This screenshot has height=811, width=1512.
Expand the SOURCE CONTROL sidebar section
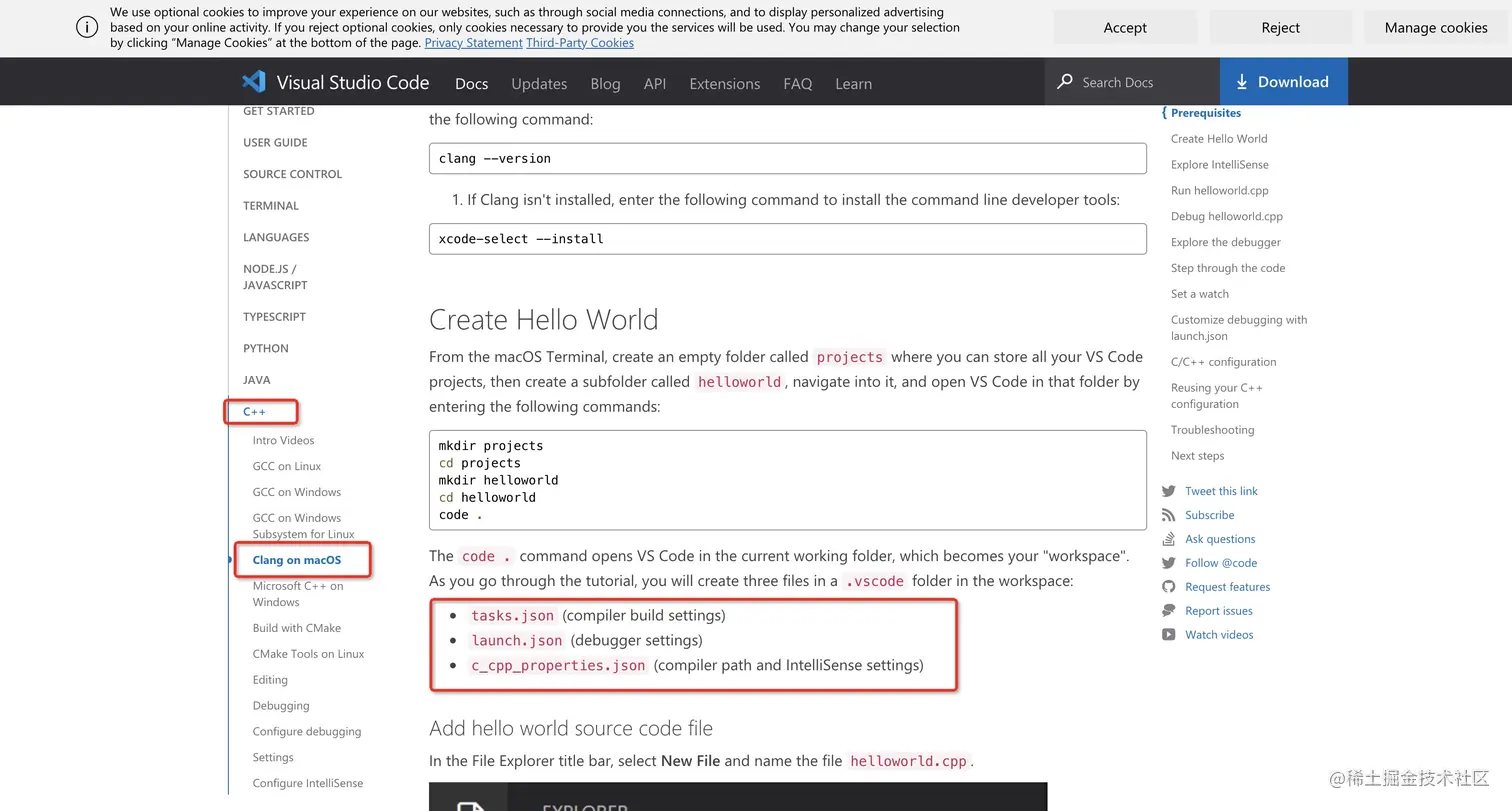[292, 174]
